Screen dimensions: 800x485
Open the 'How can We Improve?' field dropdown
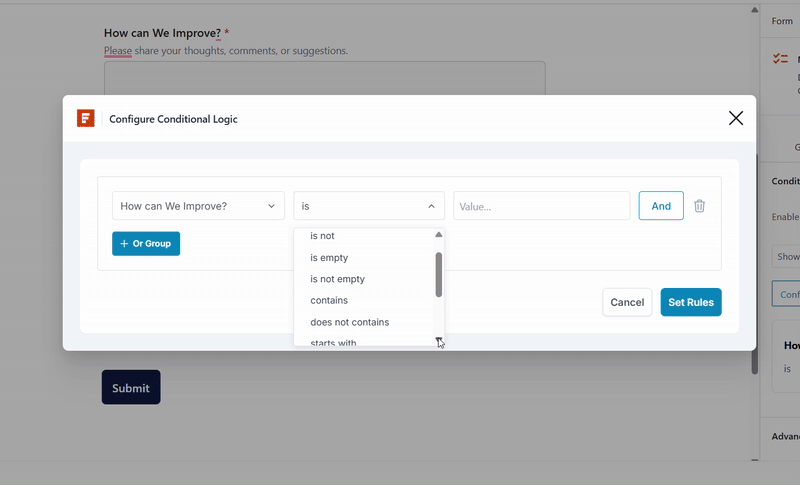[198, 206]
